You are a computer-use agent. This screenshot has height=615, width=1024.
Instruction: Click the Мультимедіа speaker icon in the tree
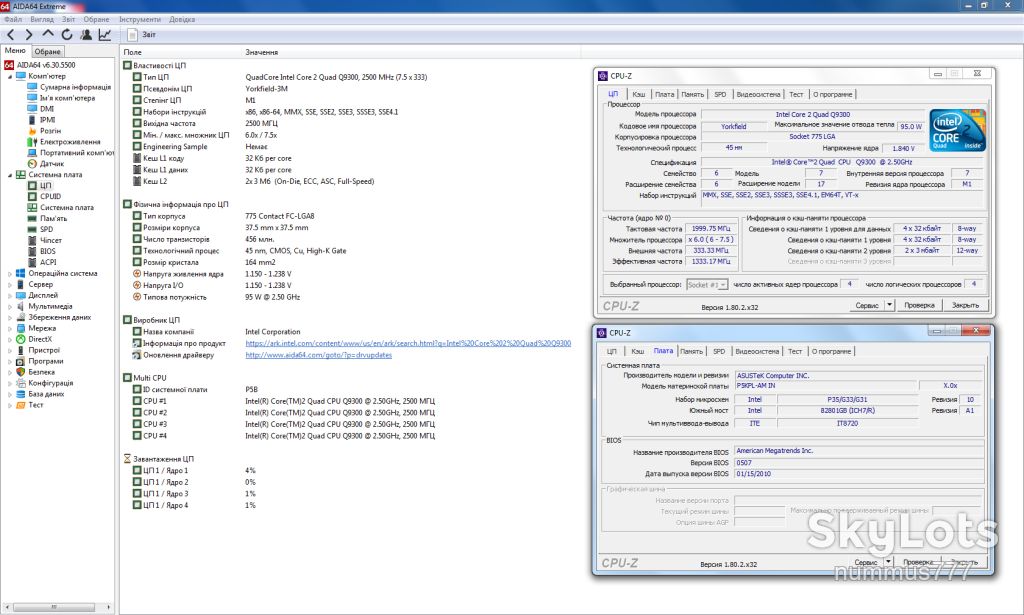[x=20, y=306]
